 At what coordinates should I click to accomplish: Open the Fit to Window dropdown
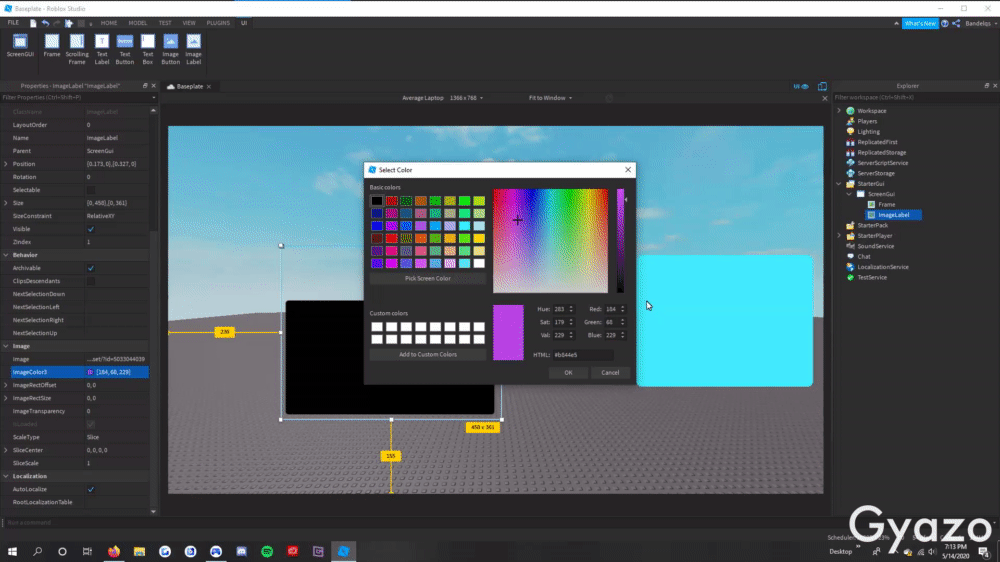click(x=550, y=98)
